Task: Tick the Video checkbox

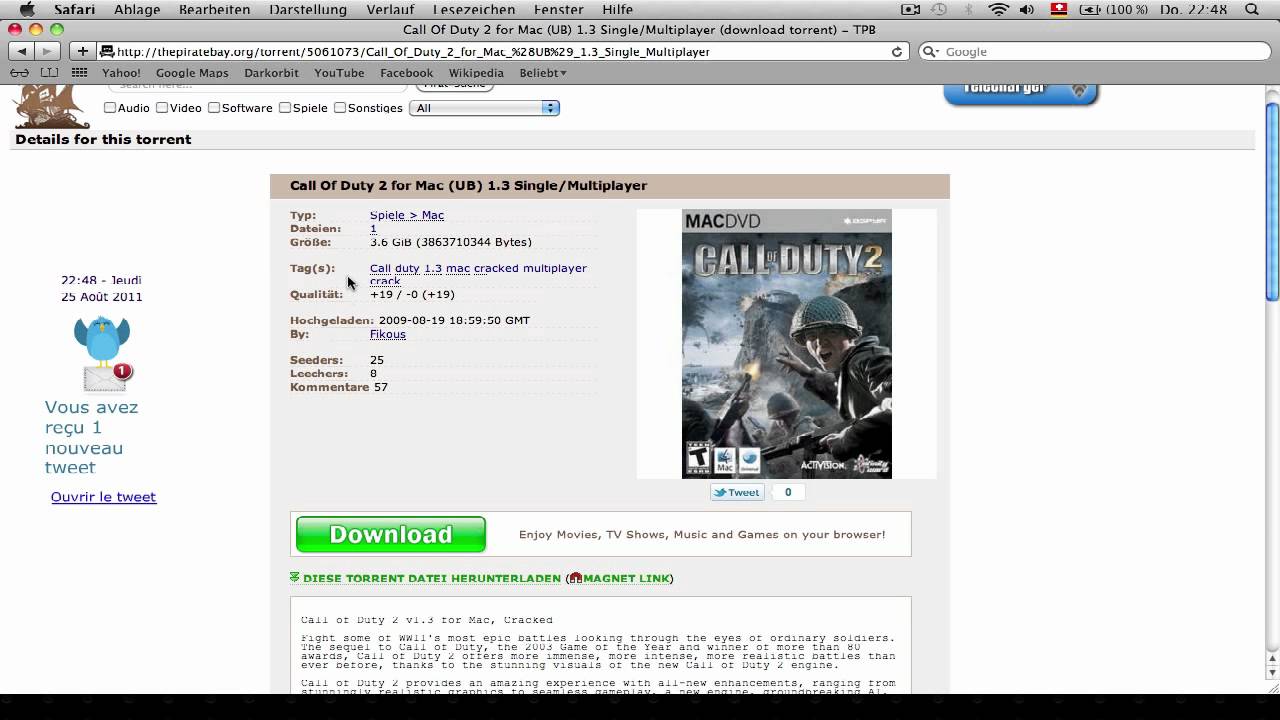Action: point(162,108)
